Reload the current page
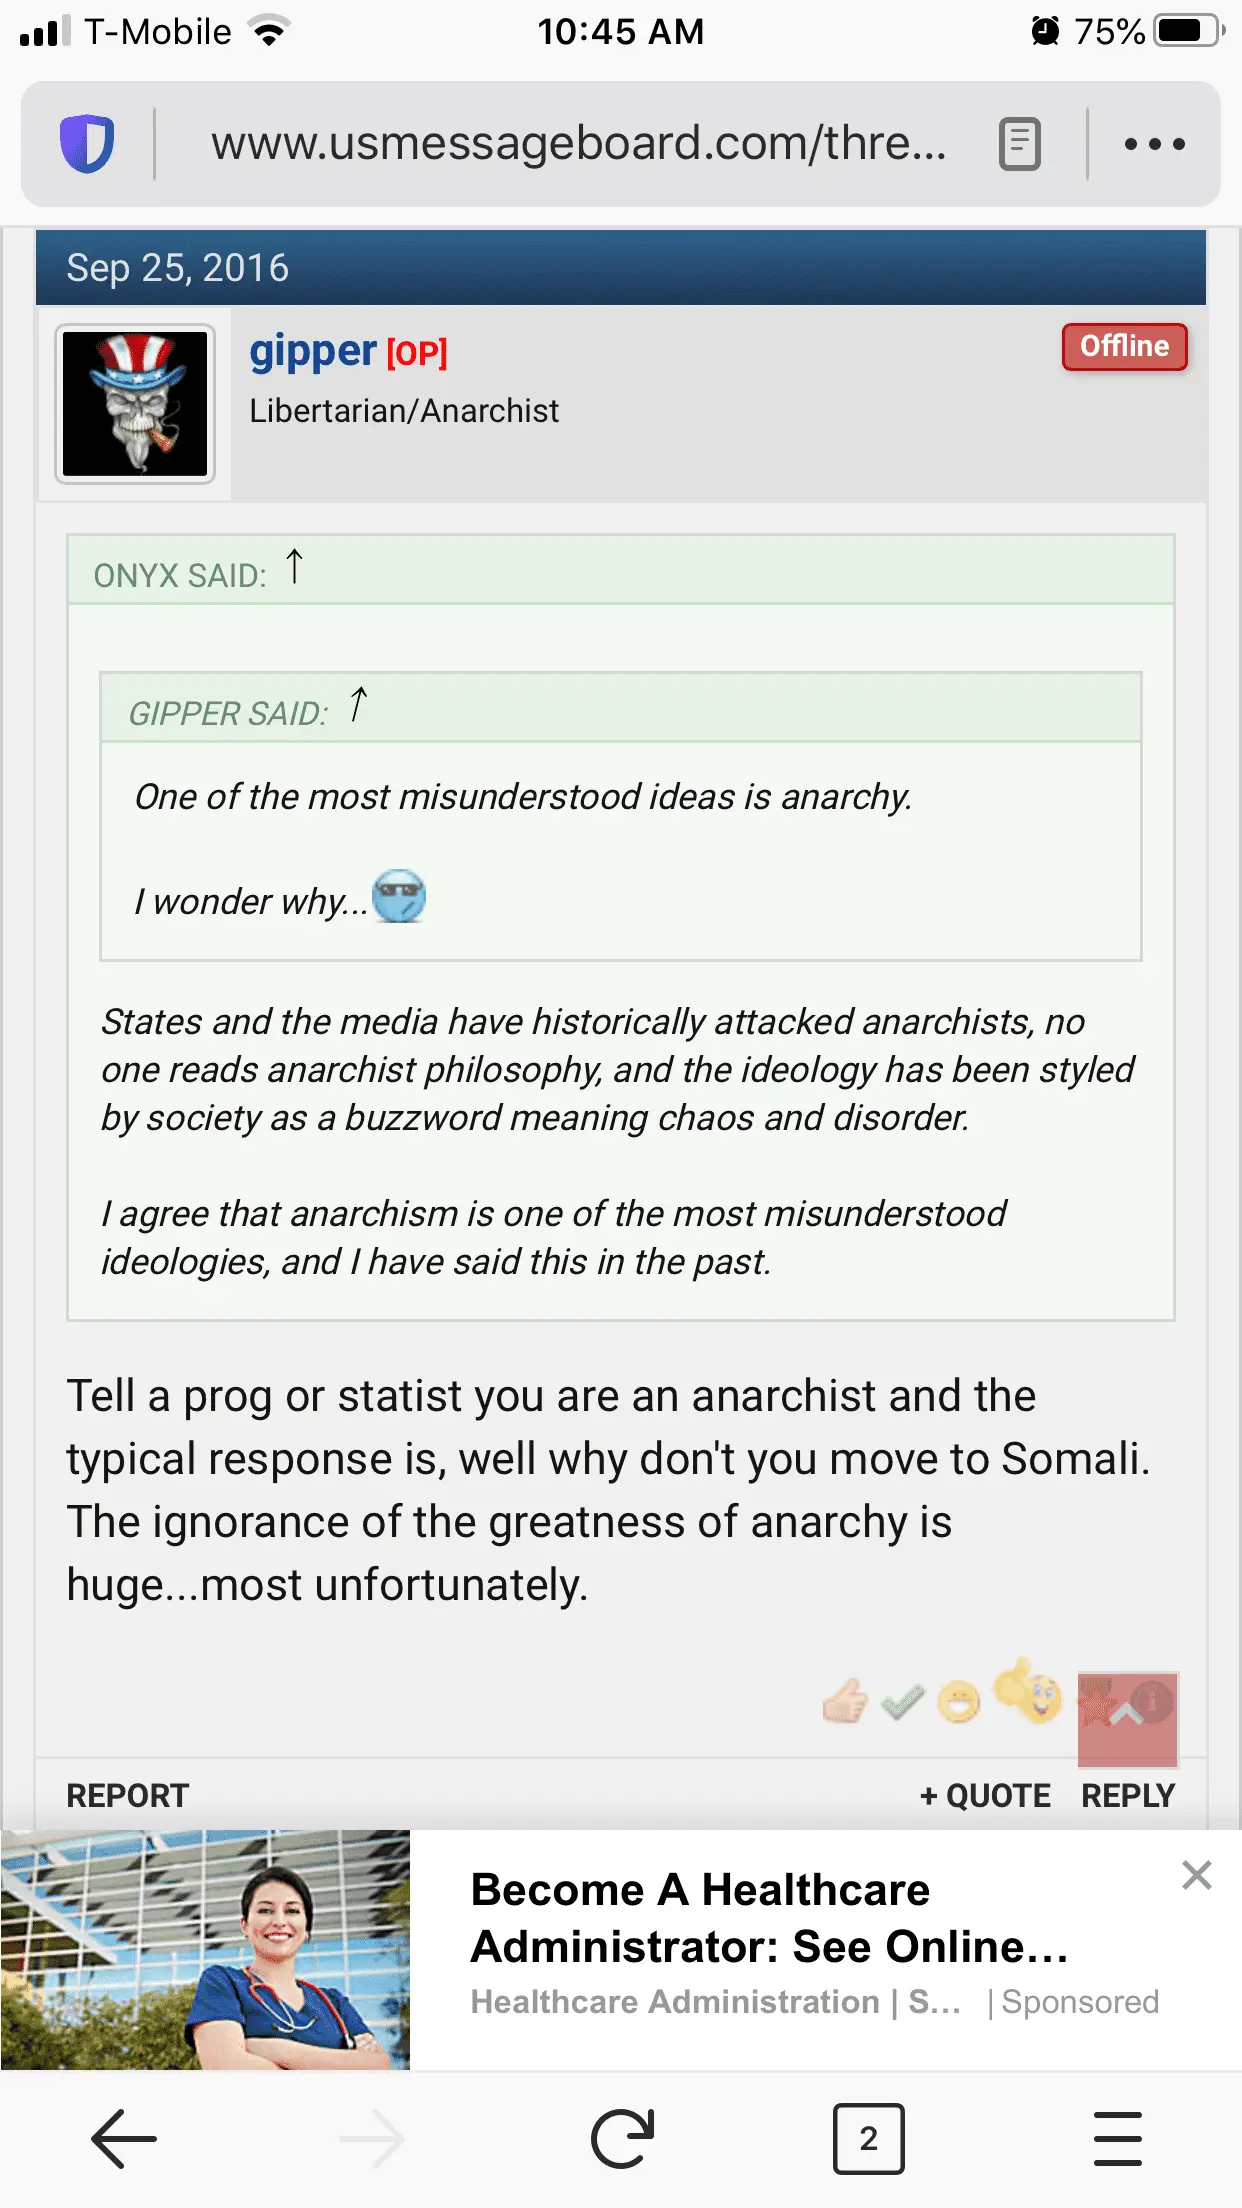Screen dimensions: 1242x2208 point(622,2139)
